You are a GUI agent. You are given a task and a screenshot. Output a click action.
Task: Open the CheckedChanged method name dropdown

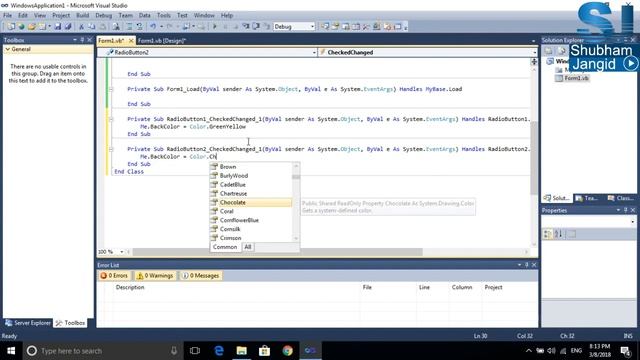coord(534,53)
